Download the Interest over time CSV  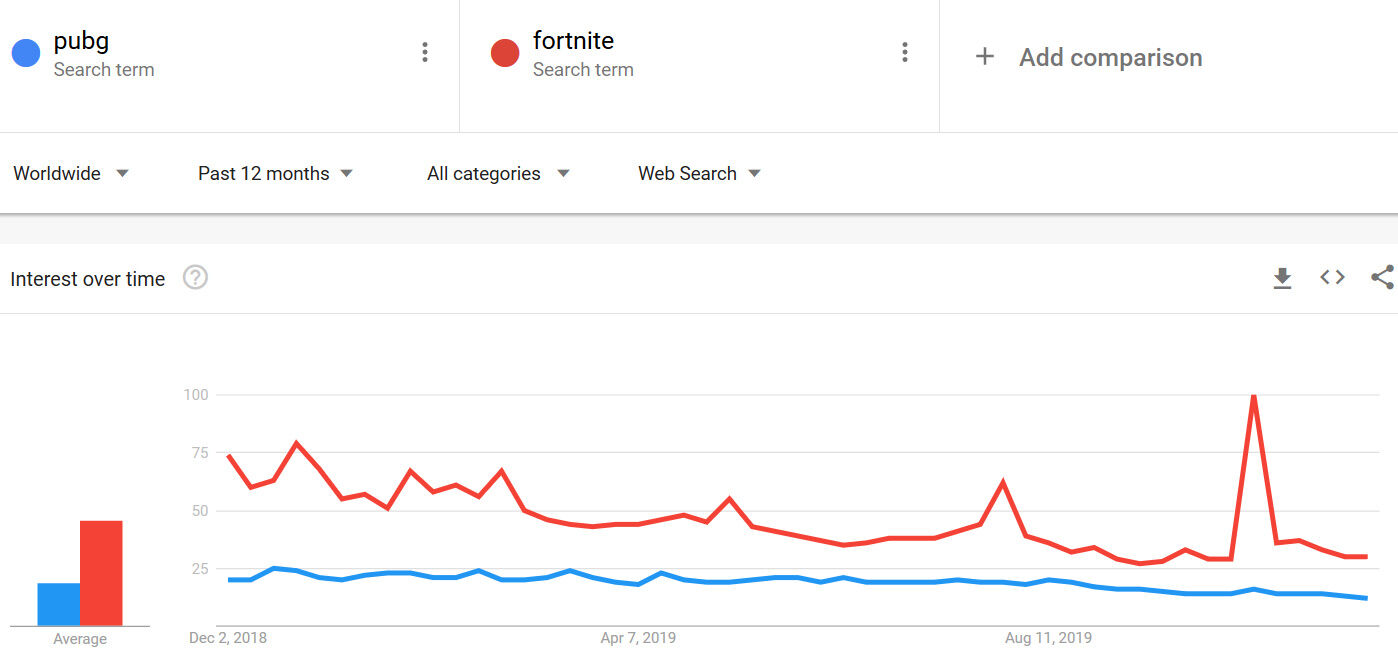pos(1282,279)
